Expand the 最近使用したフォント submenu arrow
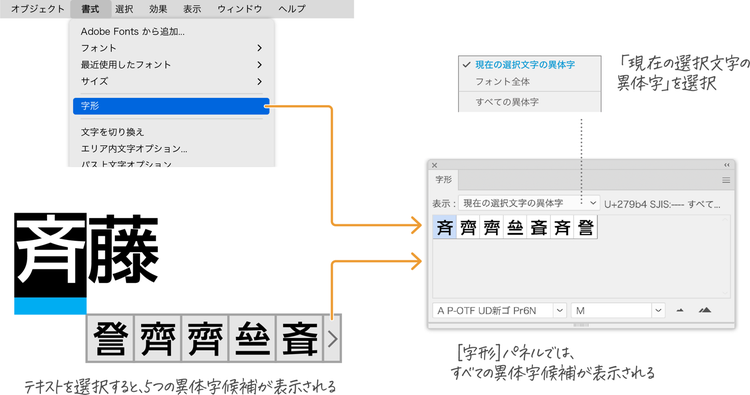 tap(259, 65)
